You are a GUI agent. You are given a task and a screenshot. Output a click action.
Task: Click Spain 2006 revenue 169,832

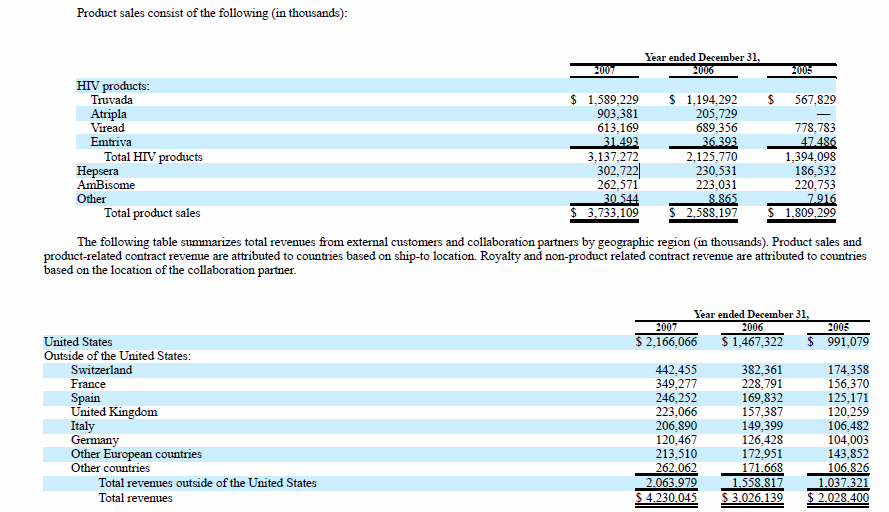tap(762, 398)
